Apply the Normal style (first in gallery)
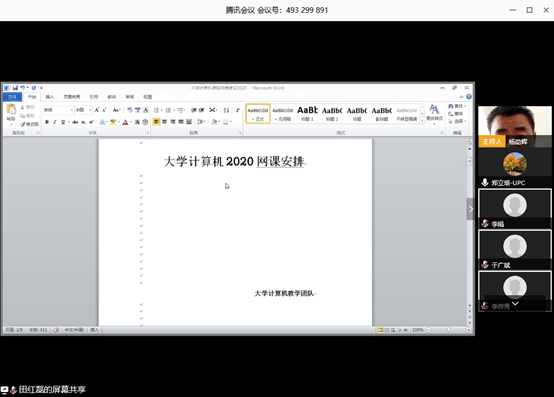The image size is (554, 397). (258, 114)
